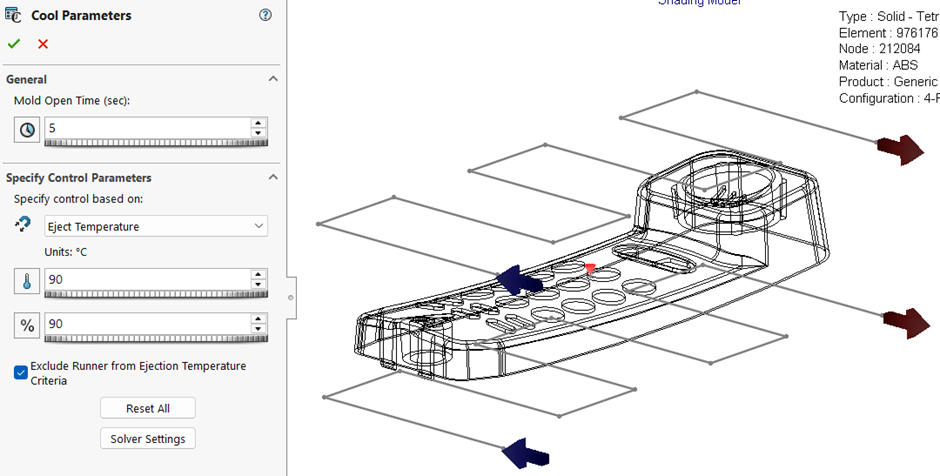Select the blue coolant arrow over the part
Viewport: 940px width, 476px height.
click(519, 279)
